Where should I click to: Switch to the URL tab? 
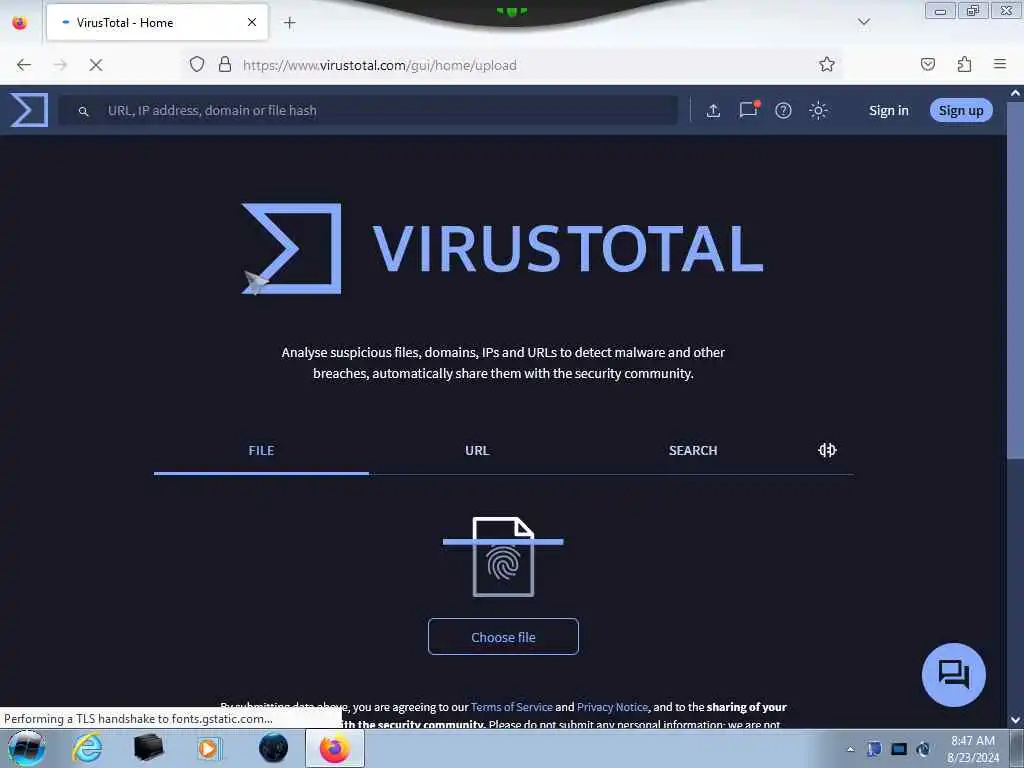pos(477,451)
